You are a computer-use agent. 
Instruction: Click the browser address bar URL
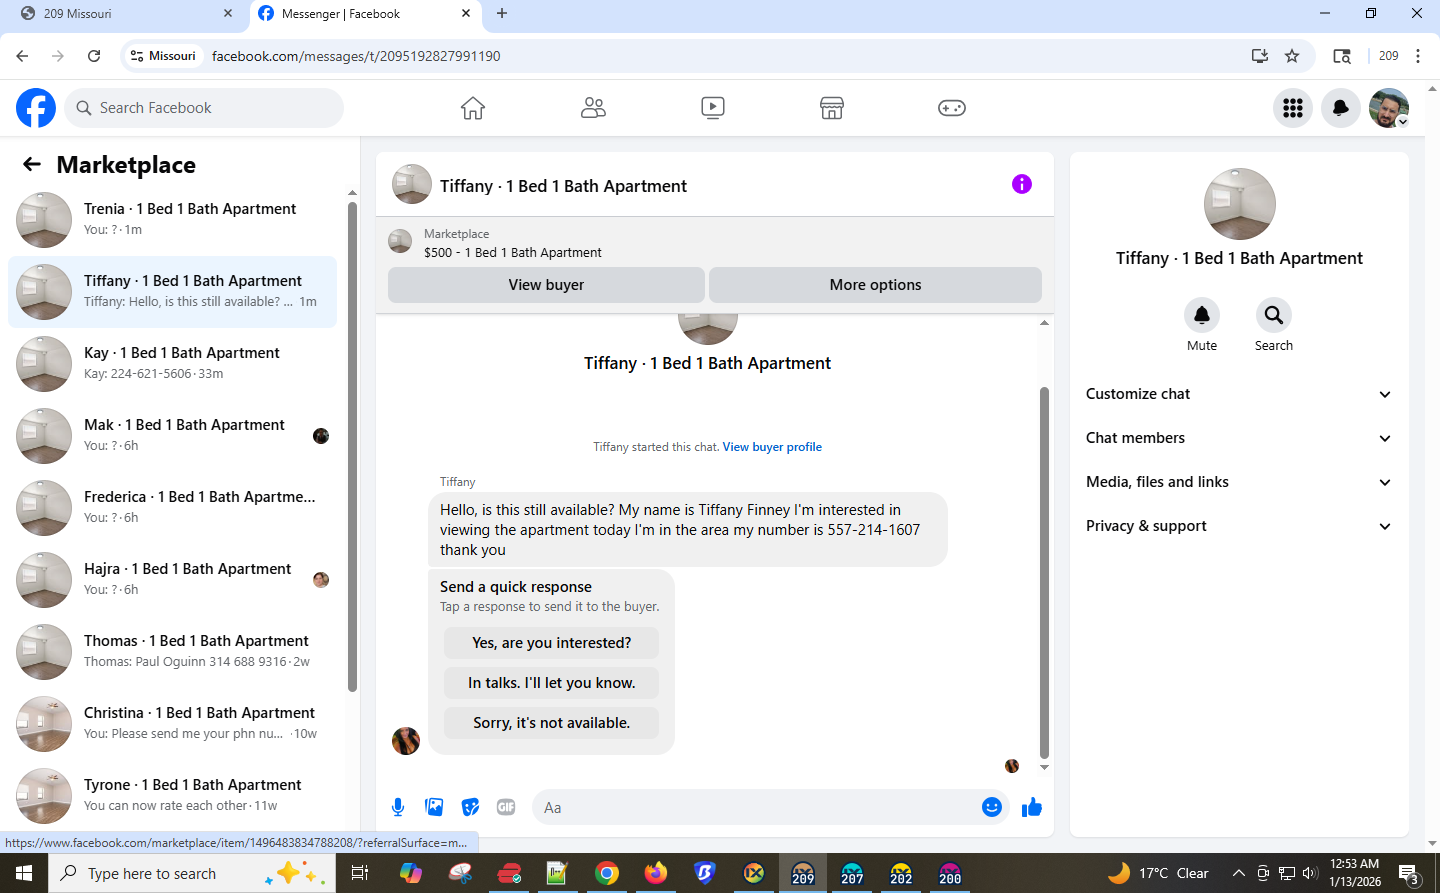356,56
